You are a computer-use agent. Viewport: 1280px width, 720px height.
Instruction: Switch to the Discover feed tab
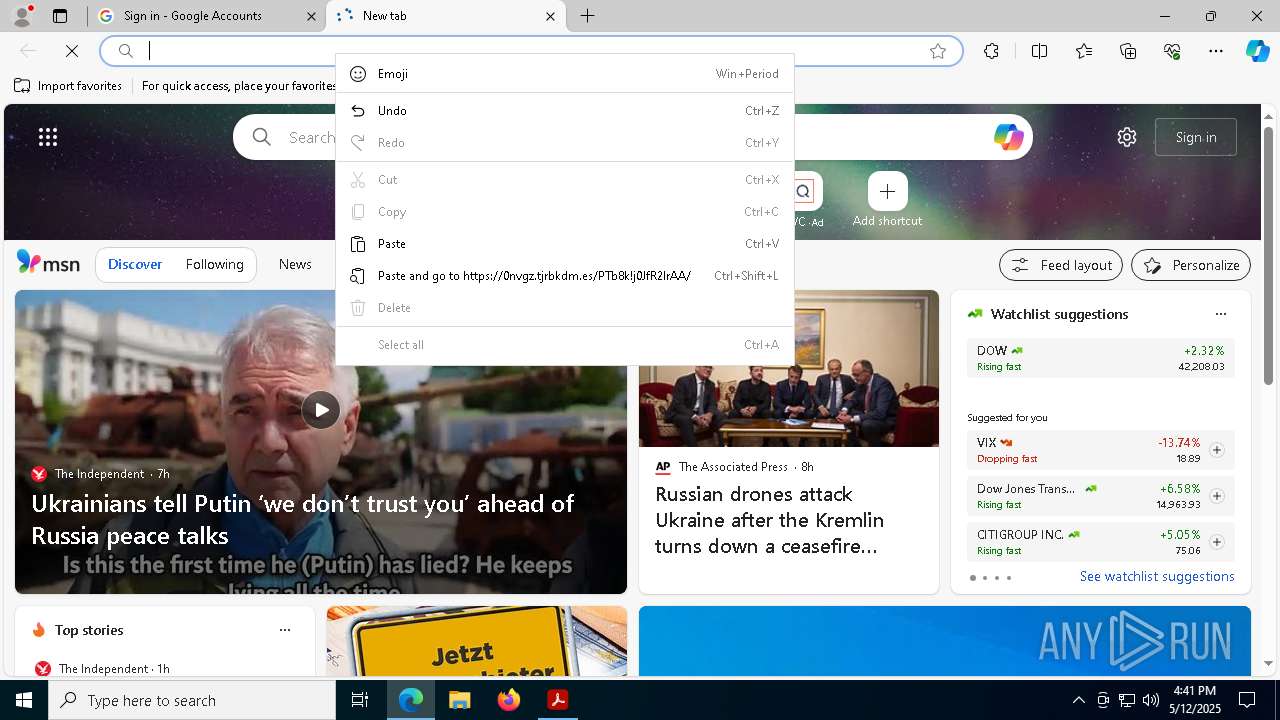pyautogui.click(x=135, y=264)
